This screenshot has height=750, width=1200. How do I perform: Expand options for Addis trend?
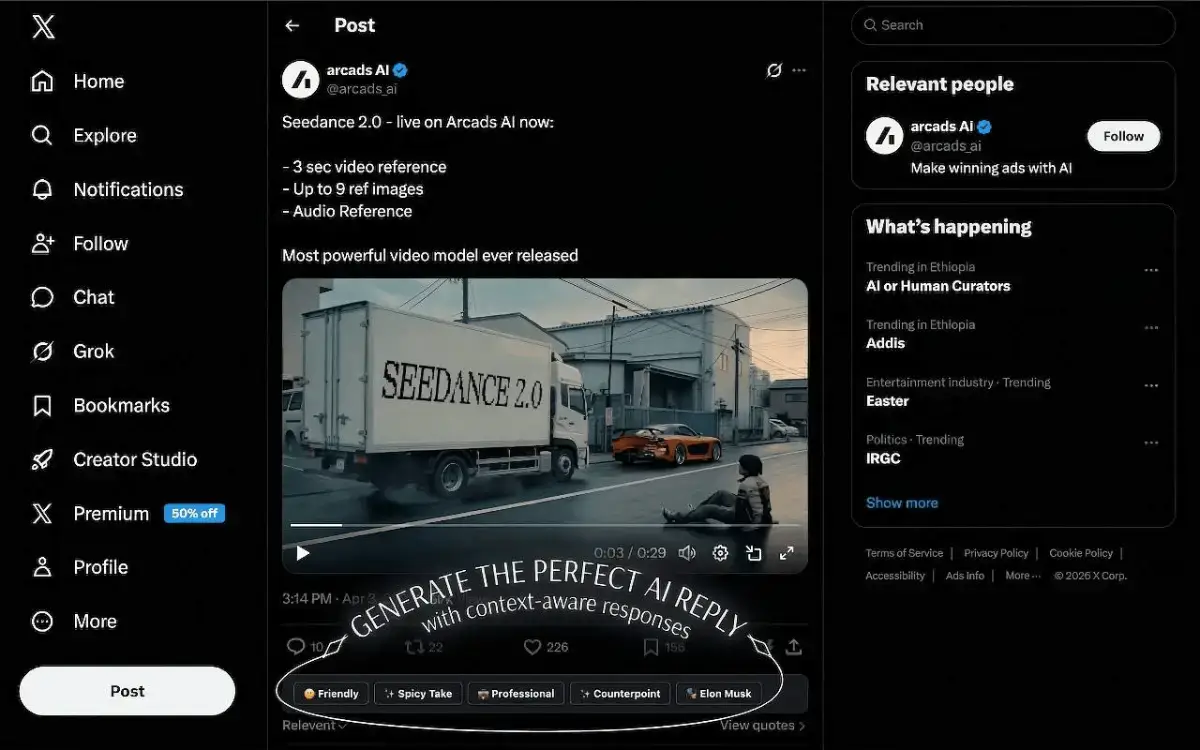pyautogui.click(x=1151, y=328)
